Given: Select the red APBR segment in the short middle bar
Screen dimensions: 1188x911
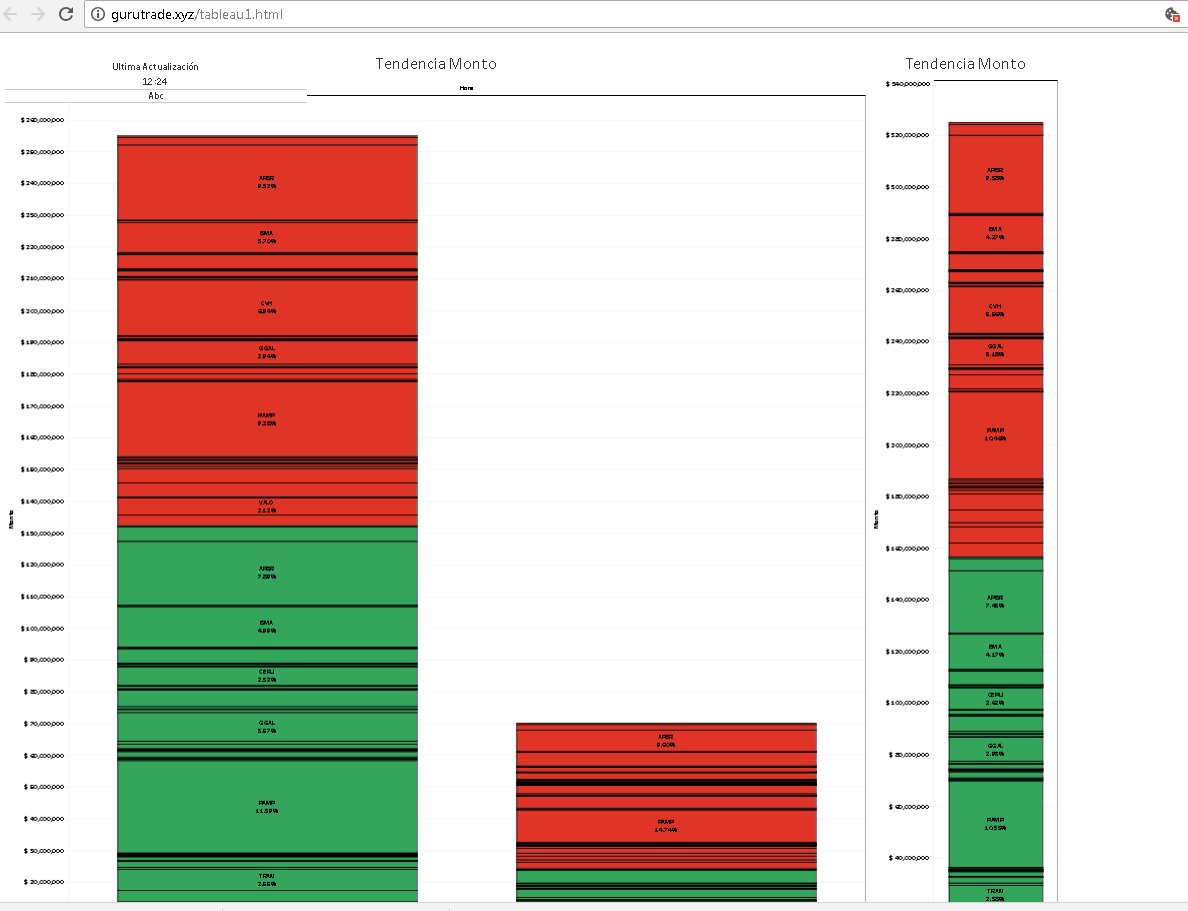Looking at the screenshot, I should coord(667,739).
